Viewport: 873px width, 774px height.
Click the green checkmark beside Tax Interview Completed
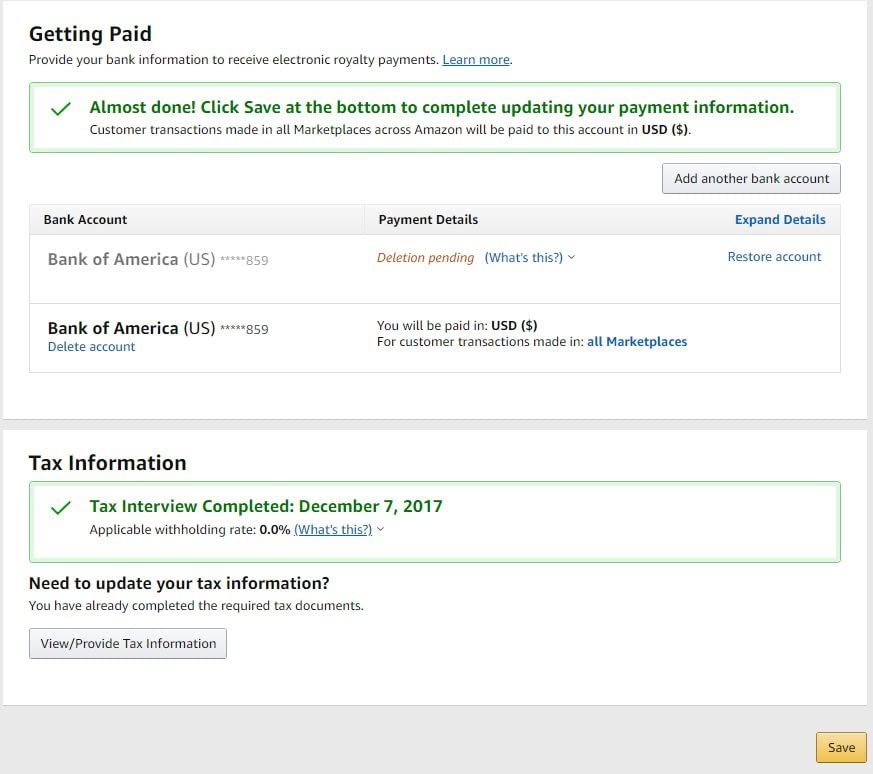pyautogui.click(x=61, y=507)
